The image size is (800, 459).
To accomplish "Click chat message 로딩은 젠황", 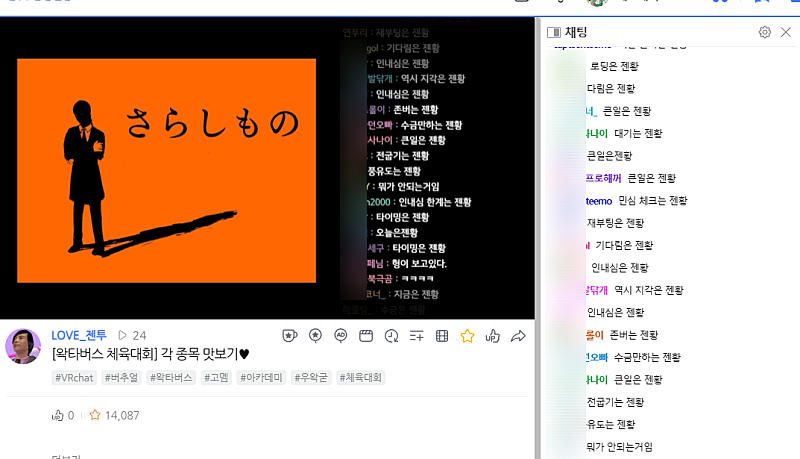I will (x=614, y=66).
